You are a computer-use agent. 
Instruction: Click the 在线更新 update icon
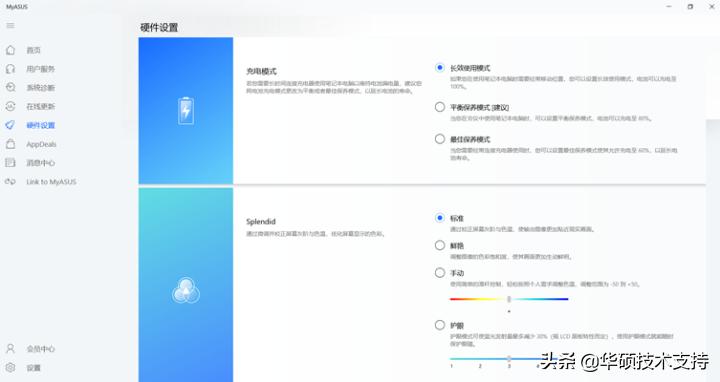[10, 106]
